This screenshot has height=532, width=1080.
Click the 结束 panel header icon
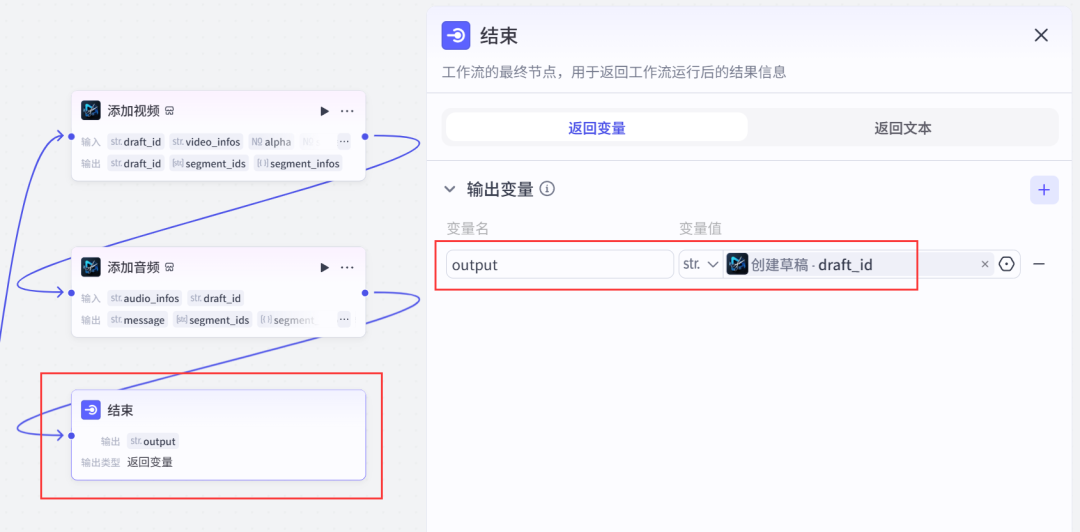456,35
